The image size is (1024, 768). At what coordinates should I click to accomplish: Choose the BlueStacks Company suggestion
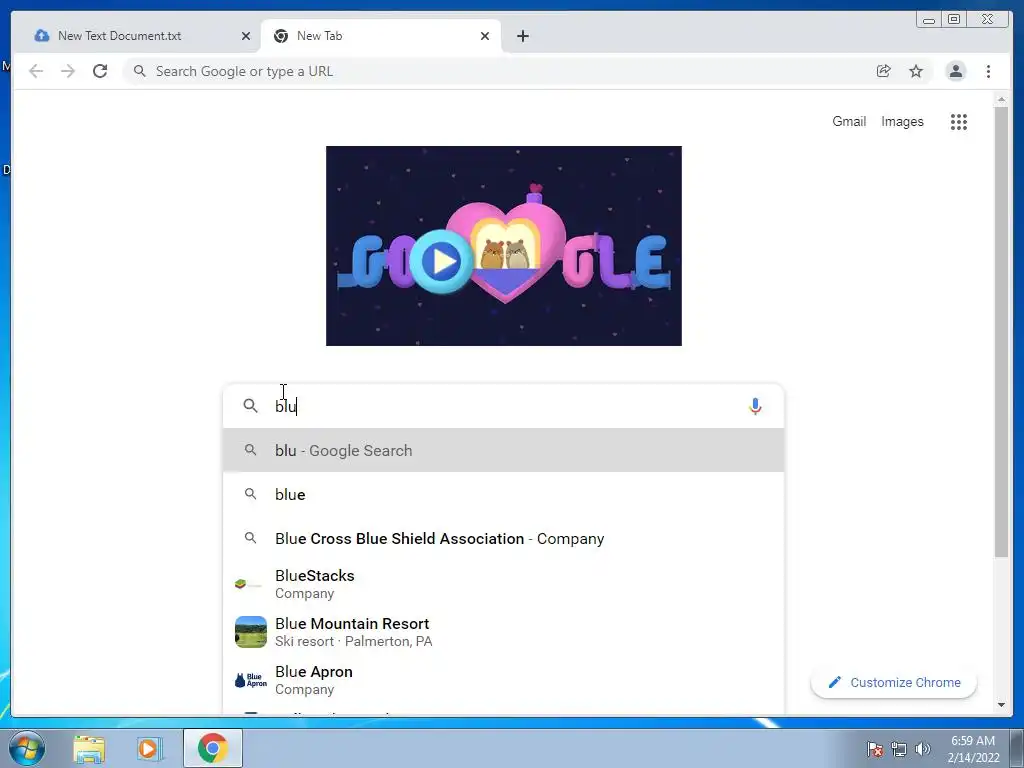click(504, 584)
